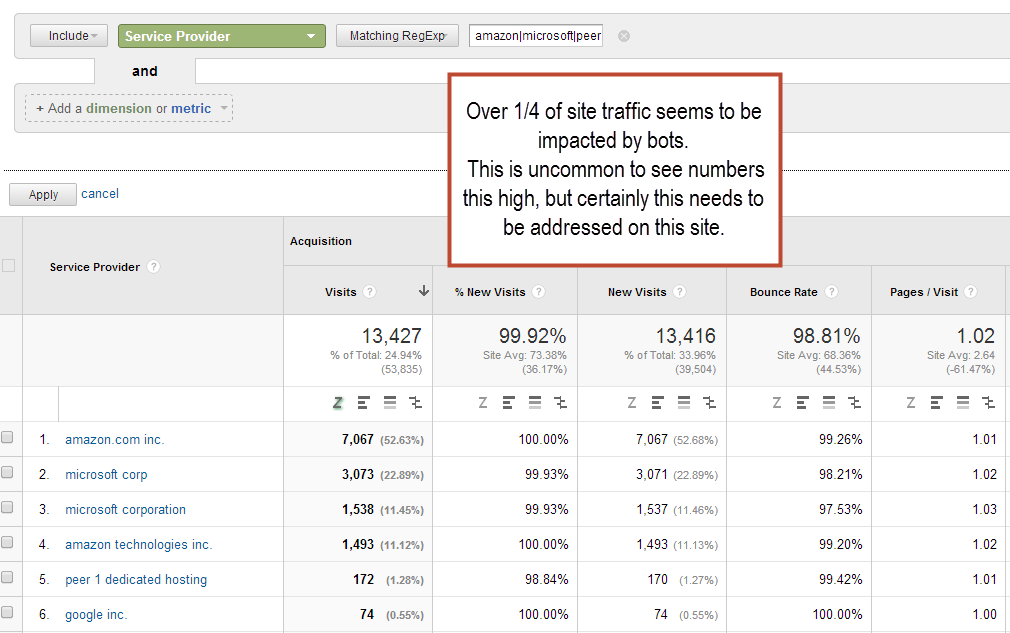Screen dimensions: 1010x633
Task: Select the Z icon under New Visits column
Action: [x=632, y=403]
